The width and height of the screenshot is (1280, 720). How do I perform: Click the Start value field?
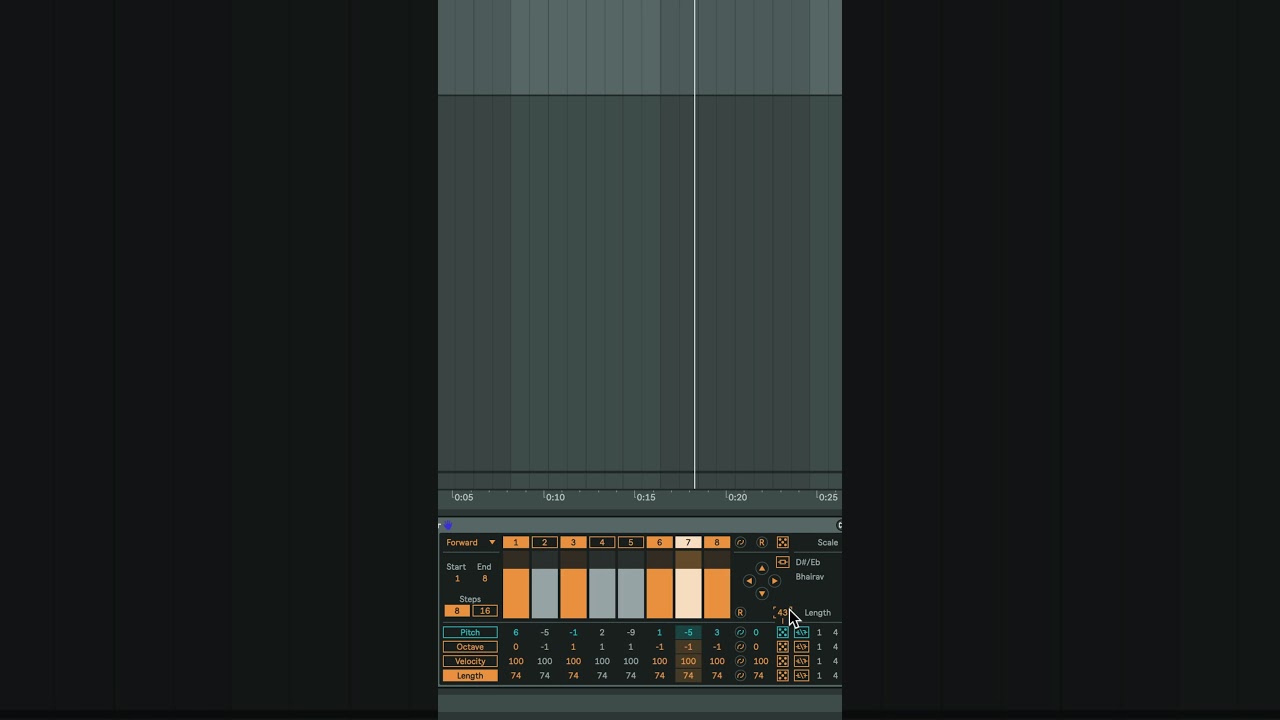(x=457, y=579)
